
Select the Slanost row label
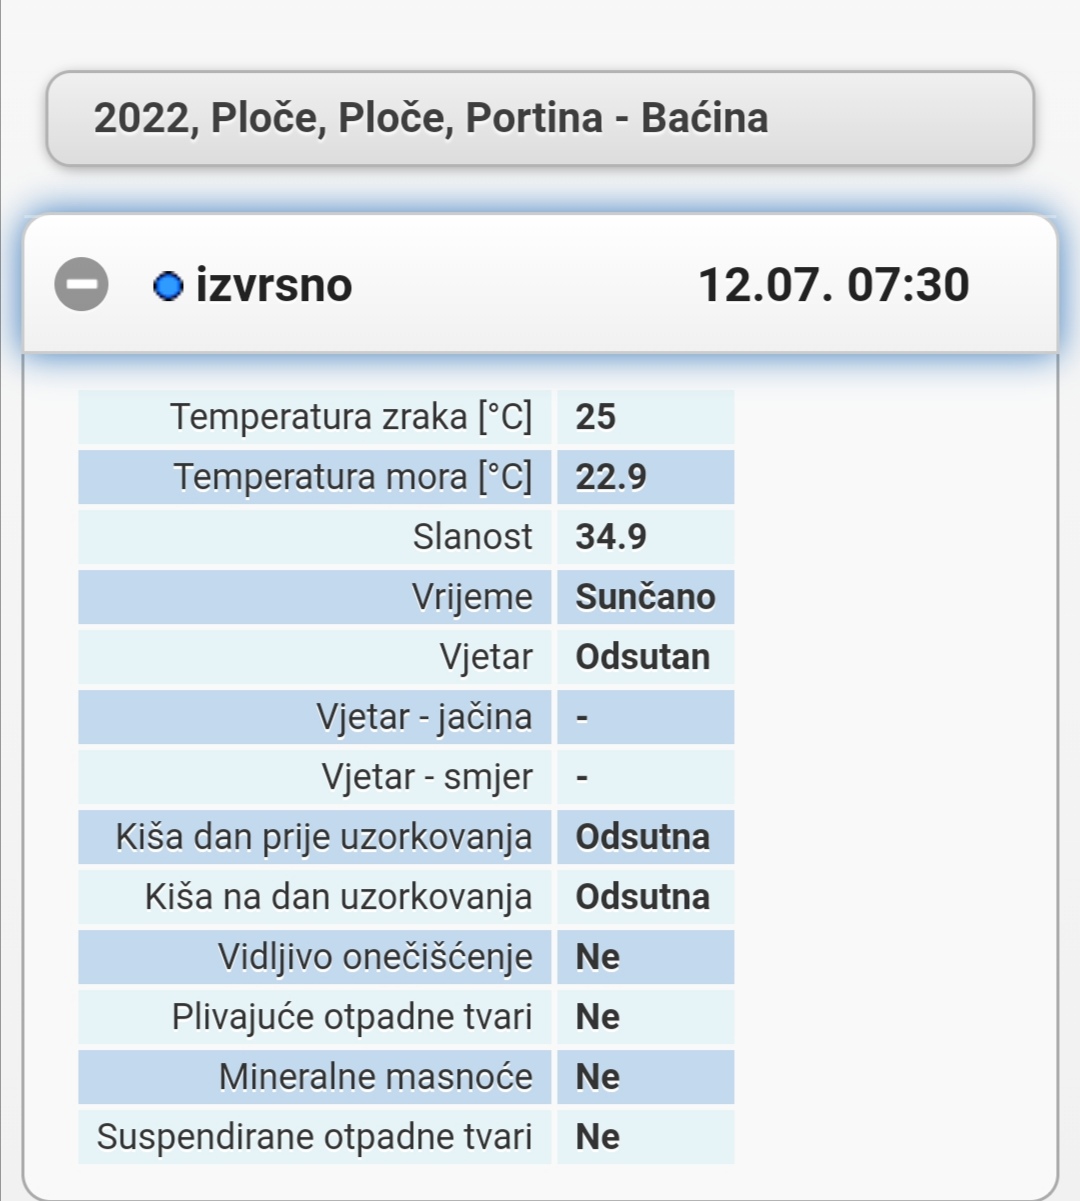[472, 537]
